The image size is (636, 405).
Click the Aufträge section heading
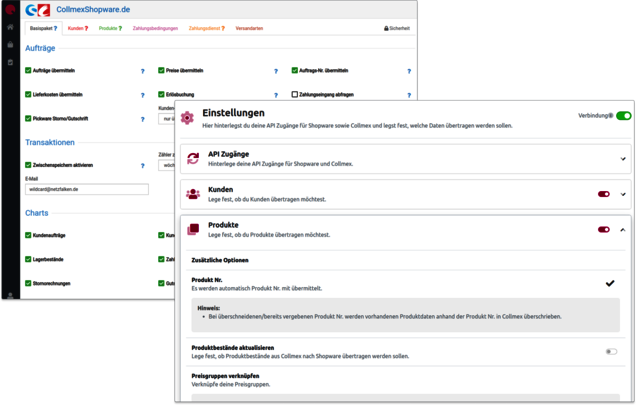[40, 48]
